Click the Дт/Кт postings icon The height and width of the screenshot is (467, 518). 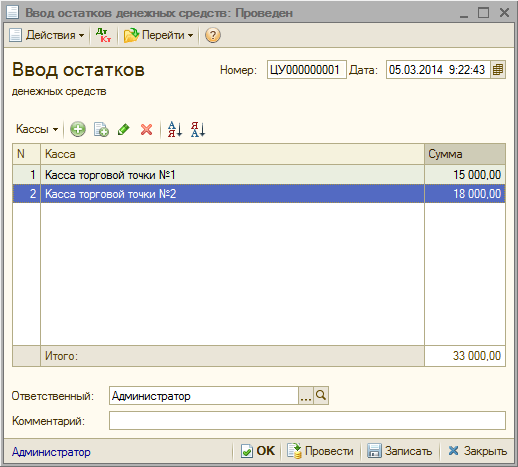coord(104,35)
